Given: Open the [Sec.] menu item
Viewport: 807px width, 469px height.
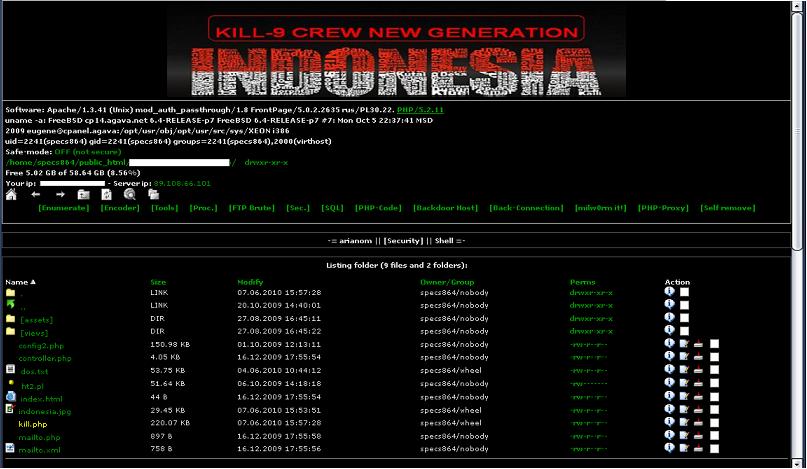Looking at the screenshot, I should (x=298, y=208).
